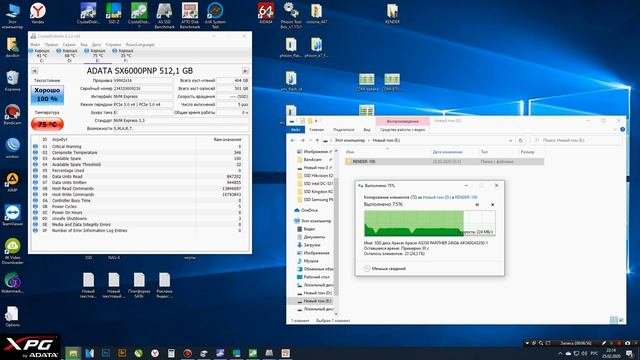Open the Yandex browser desktop icon
This screenshot has height=360, width=640.
(x=38, y=13)
